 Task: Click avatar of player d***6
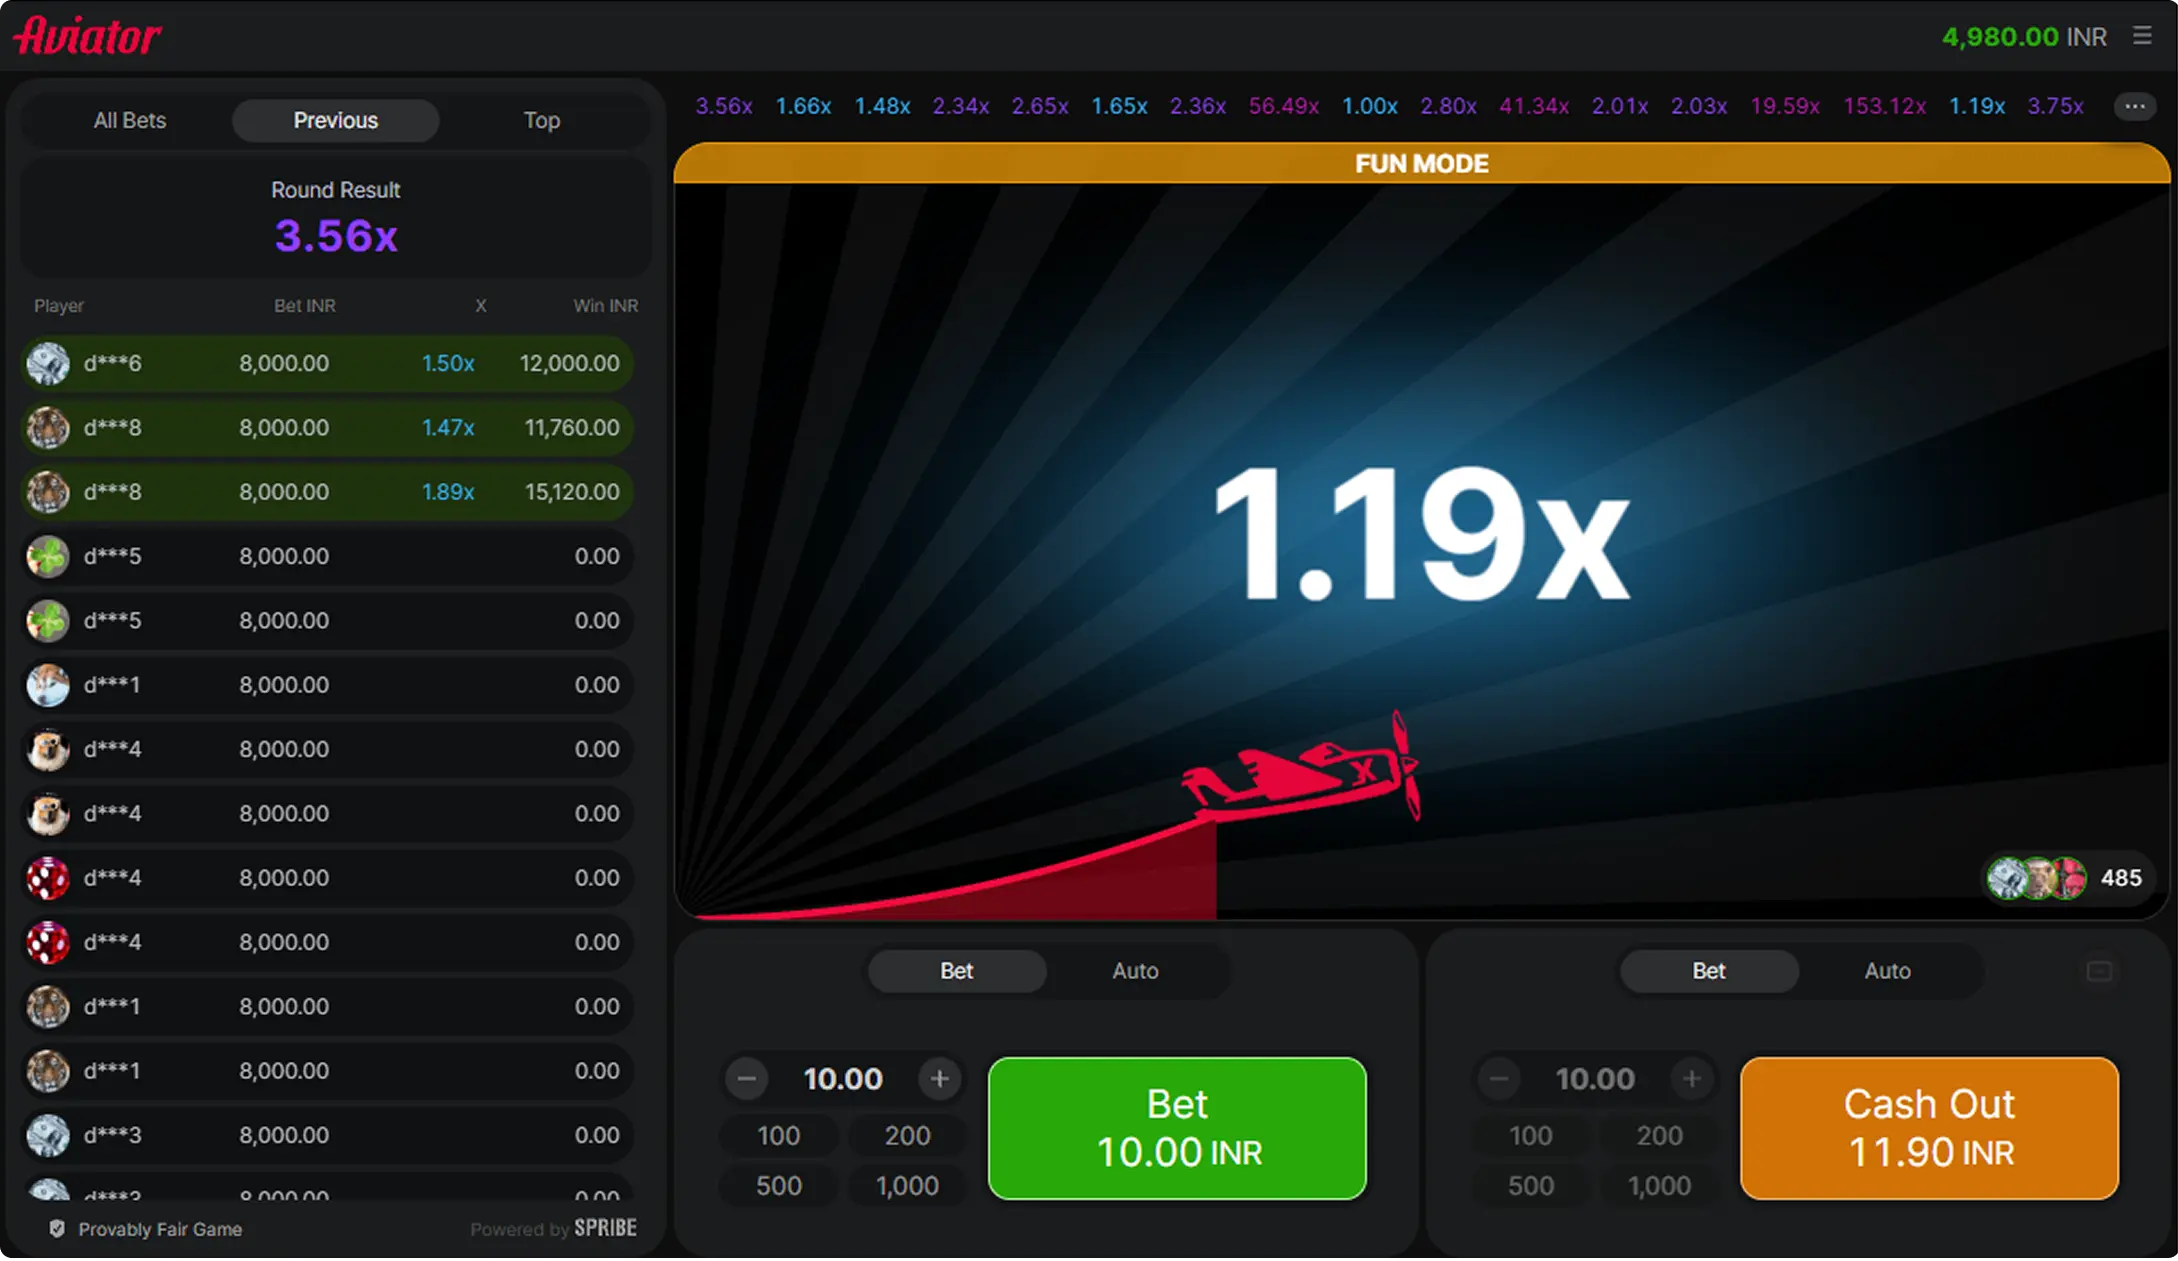(x=48, y=364)
